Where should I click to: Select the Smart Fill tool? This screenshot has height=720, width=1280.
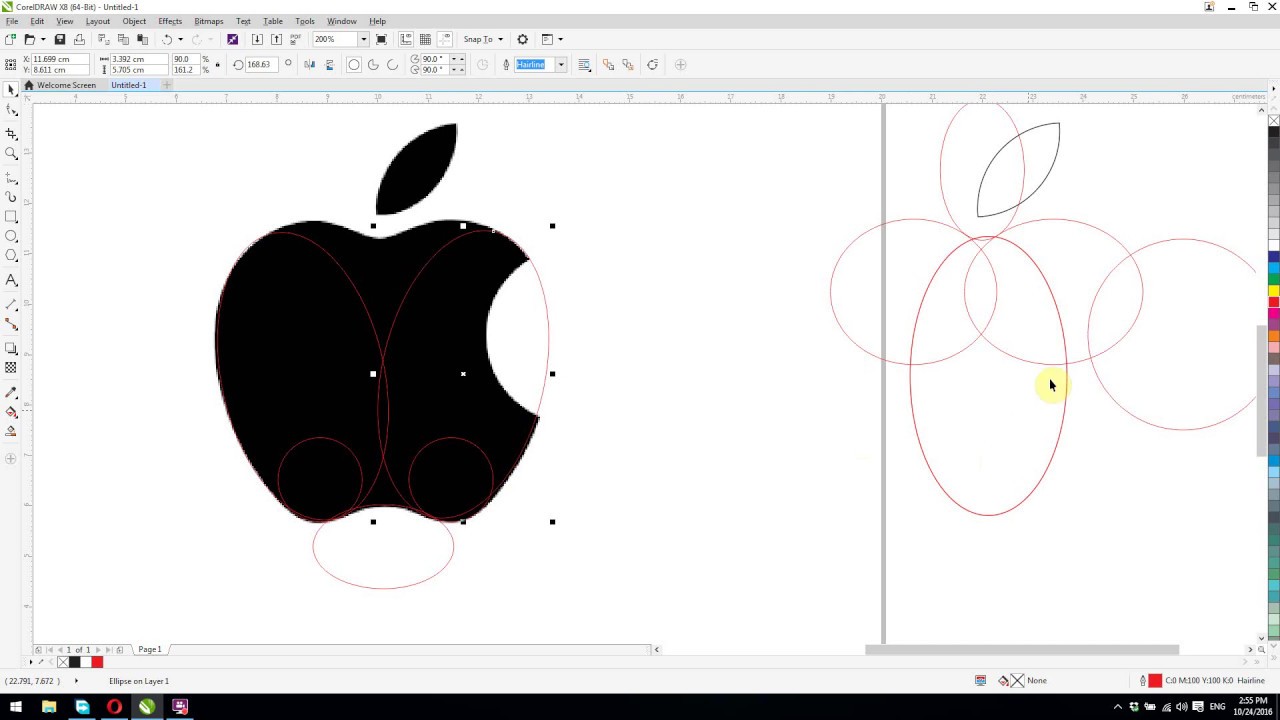coord(11,432)
